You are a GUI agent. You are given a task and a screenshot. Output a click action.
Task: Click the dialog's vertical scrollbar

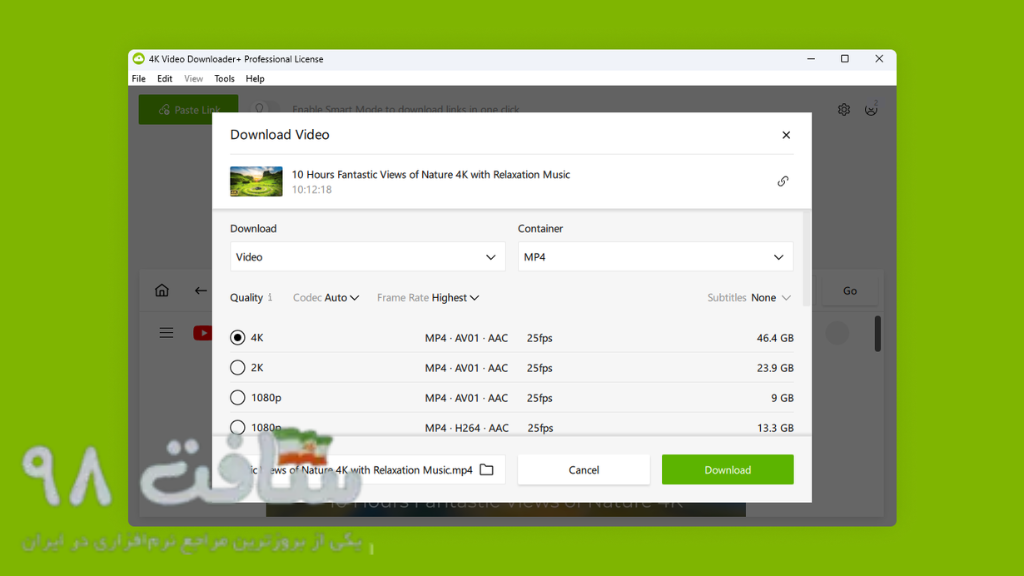pyautogui.click(x=806, y=258)
